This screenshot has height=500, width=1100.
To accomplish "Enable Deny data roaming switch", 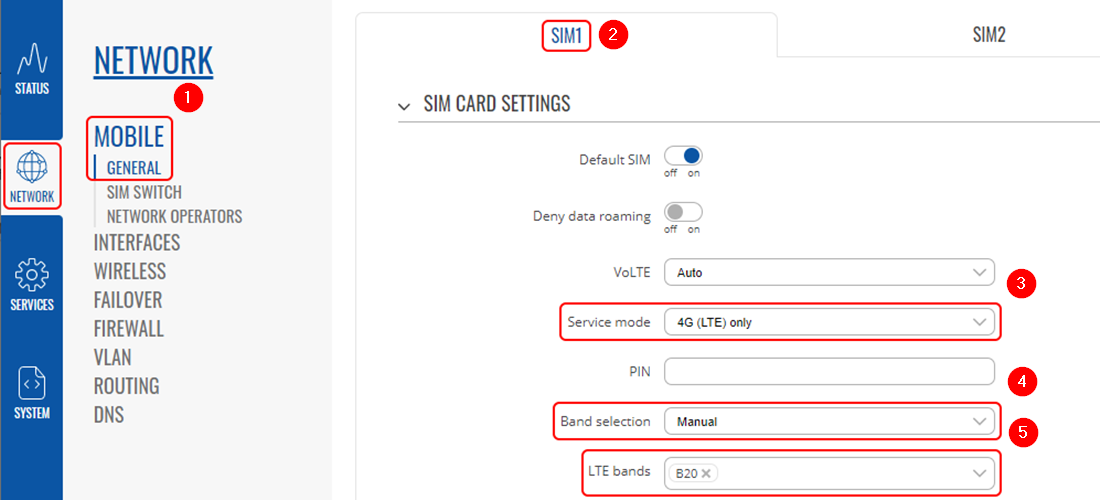I will 683,212.
